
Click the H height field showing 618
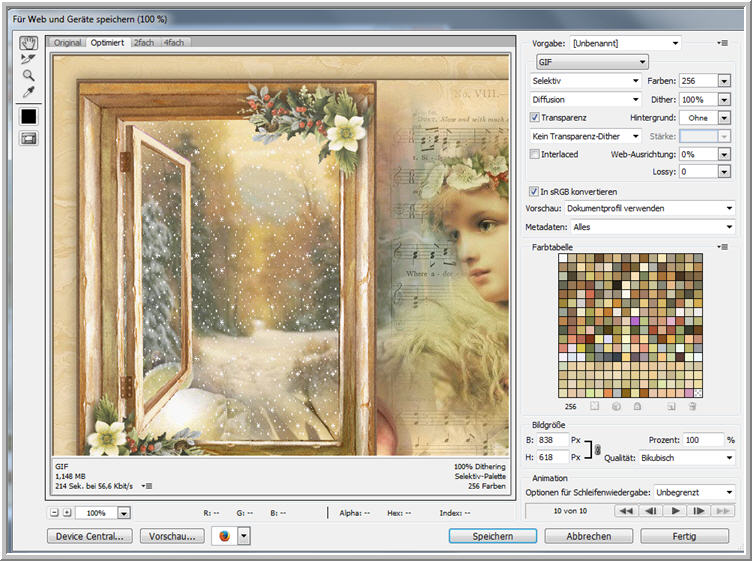point(552,457)
